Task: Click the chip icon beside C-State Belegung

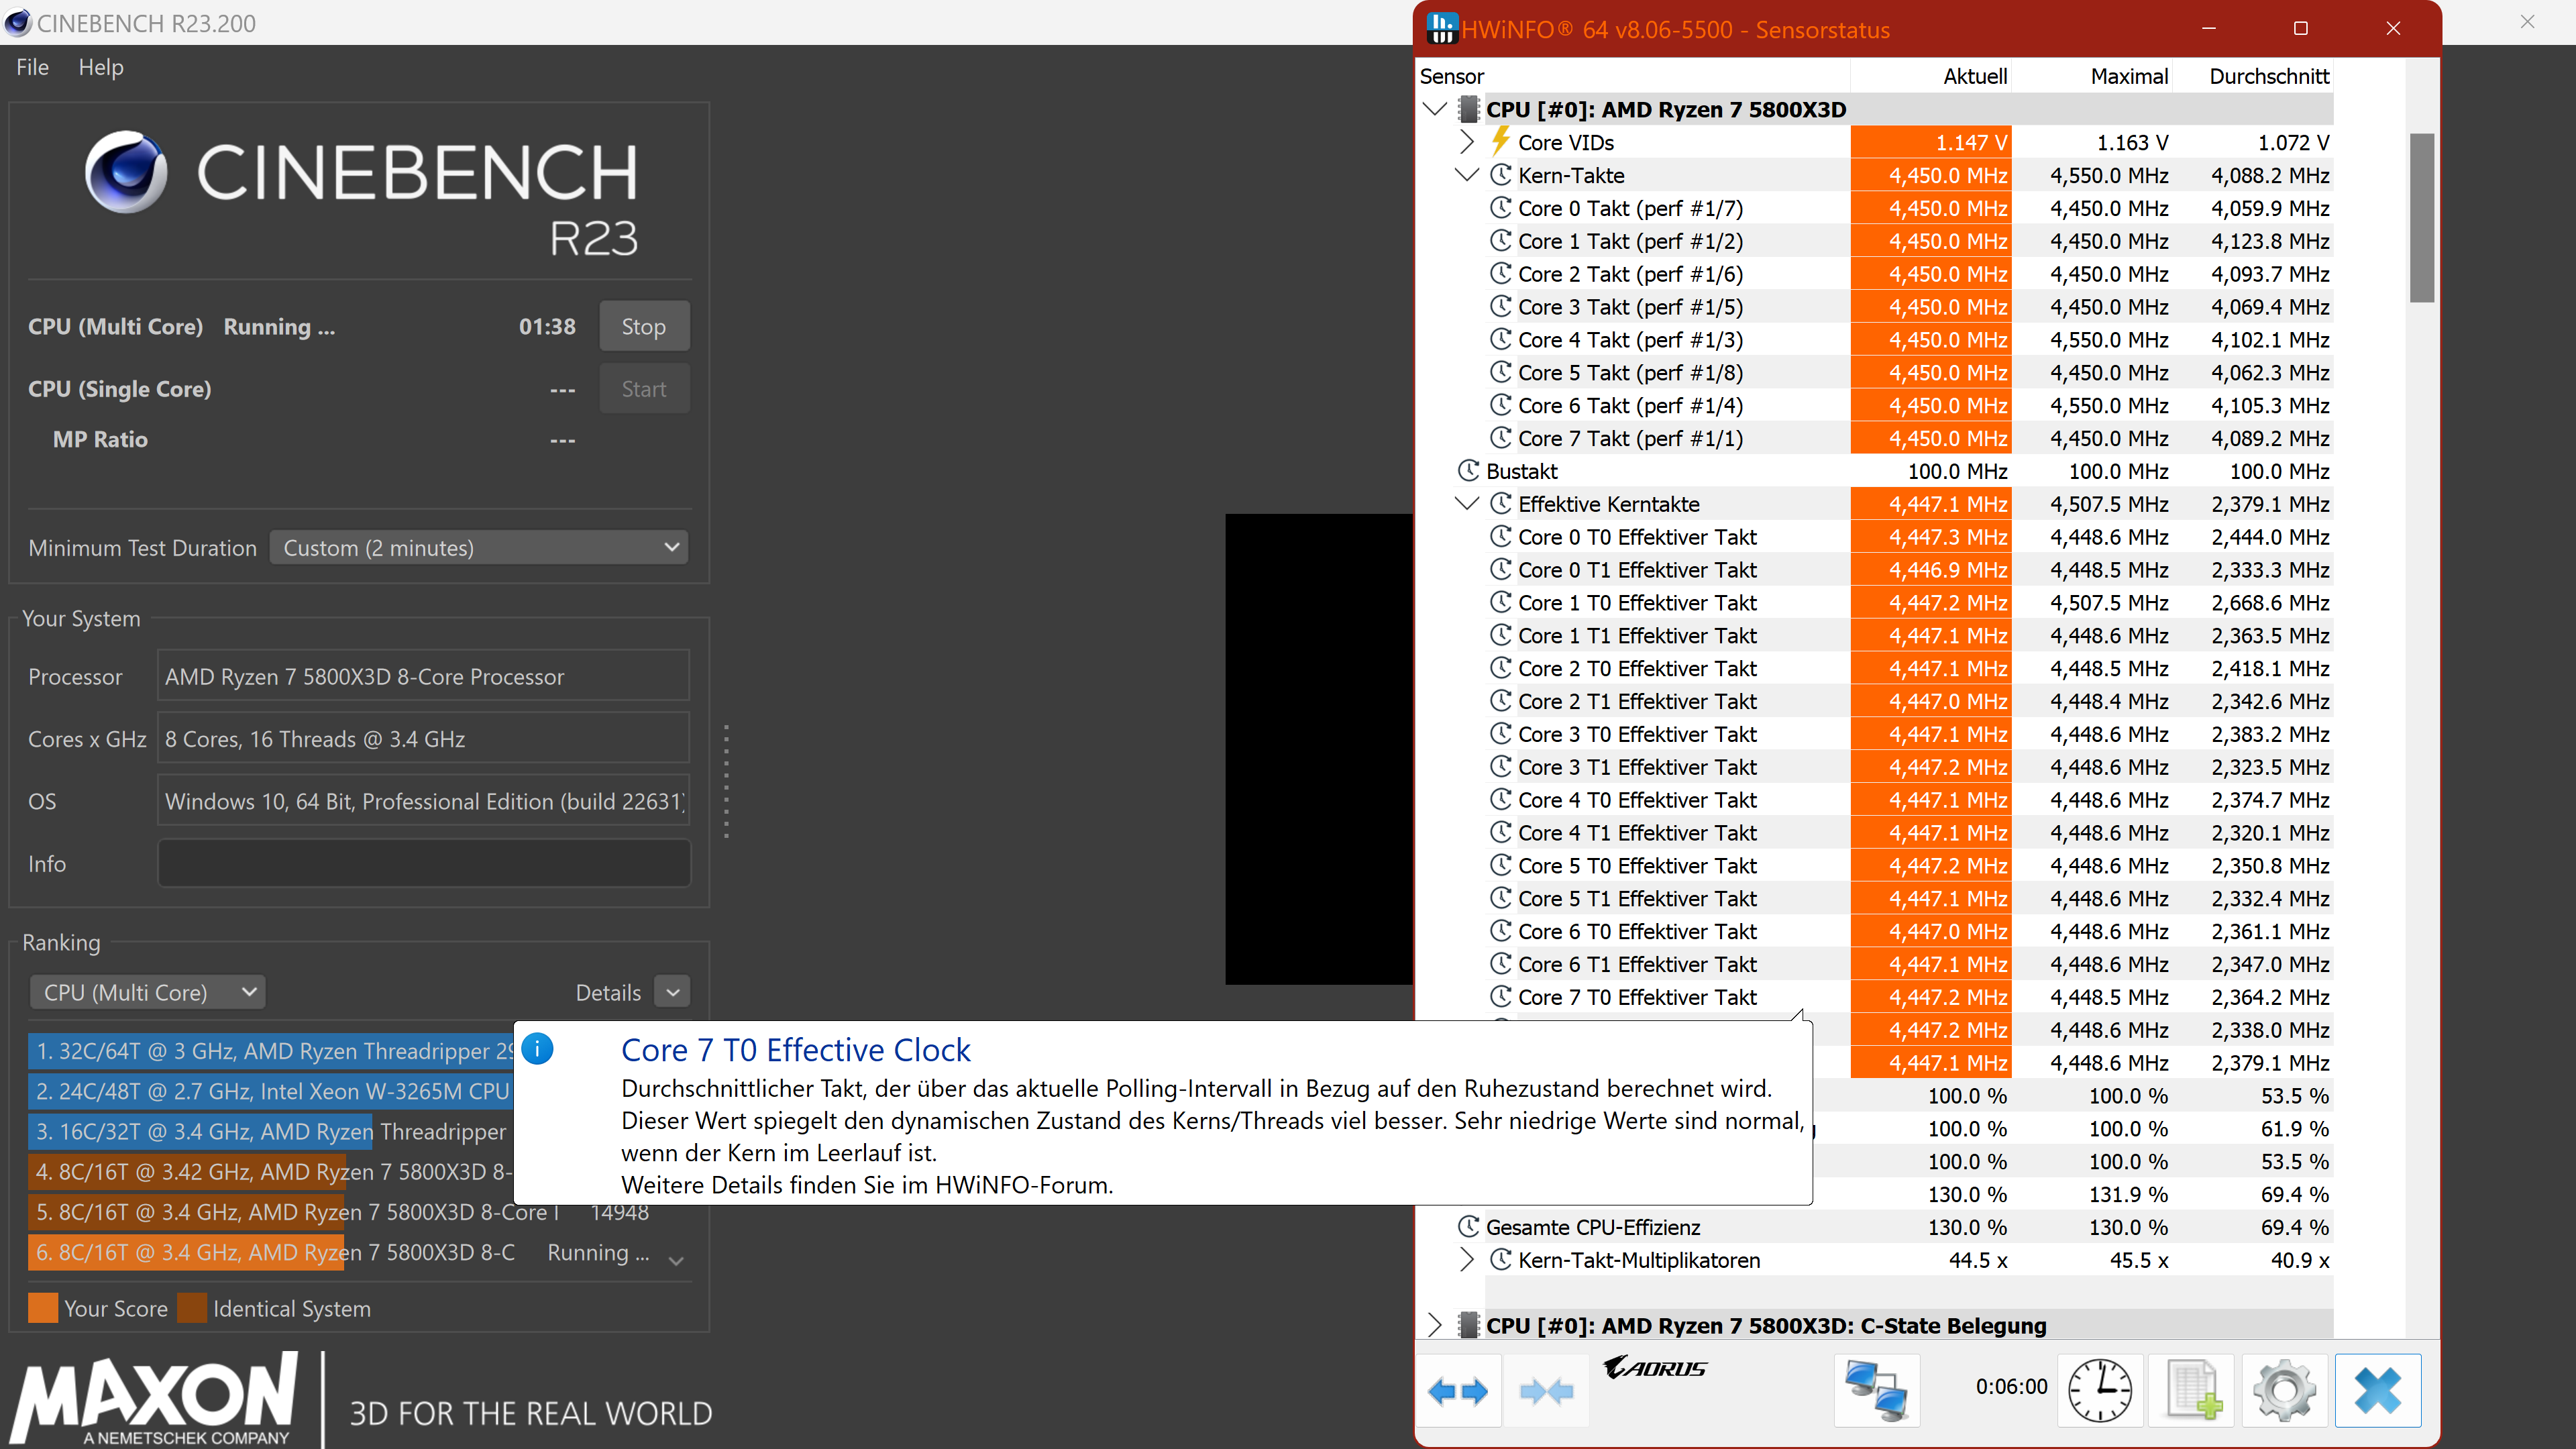Action: coord(1468,1325)
